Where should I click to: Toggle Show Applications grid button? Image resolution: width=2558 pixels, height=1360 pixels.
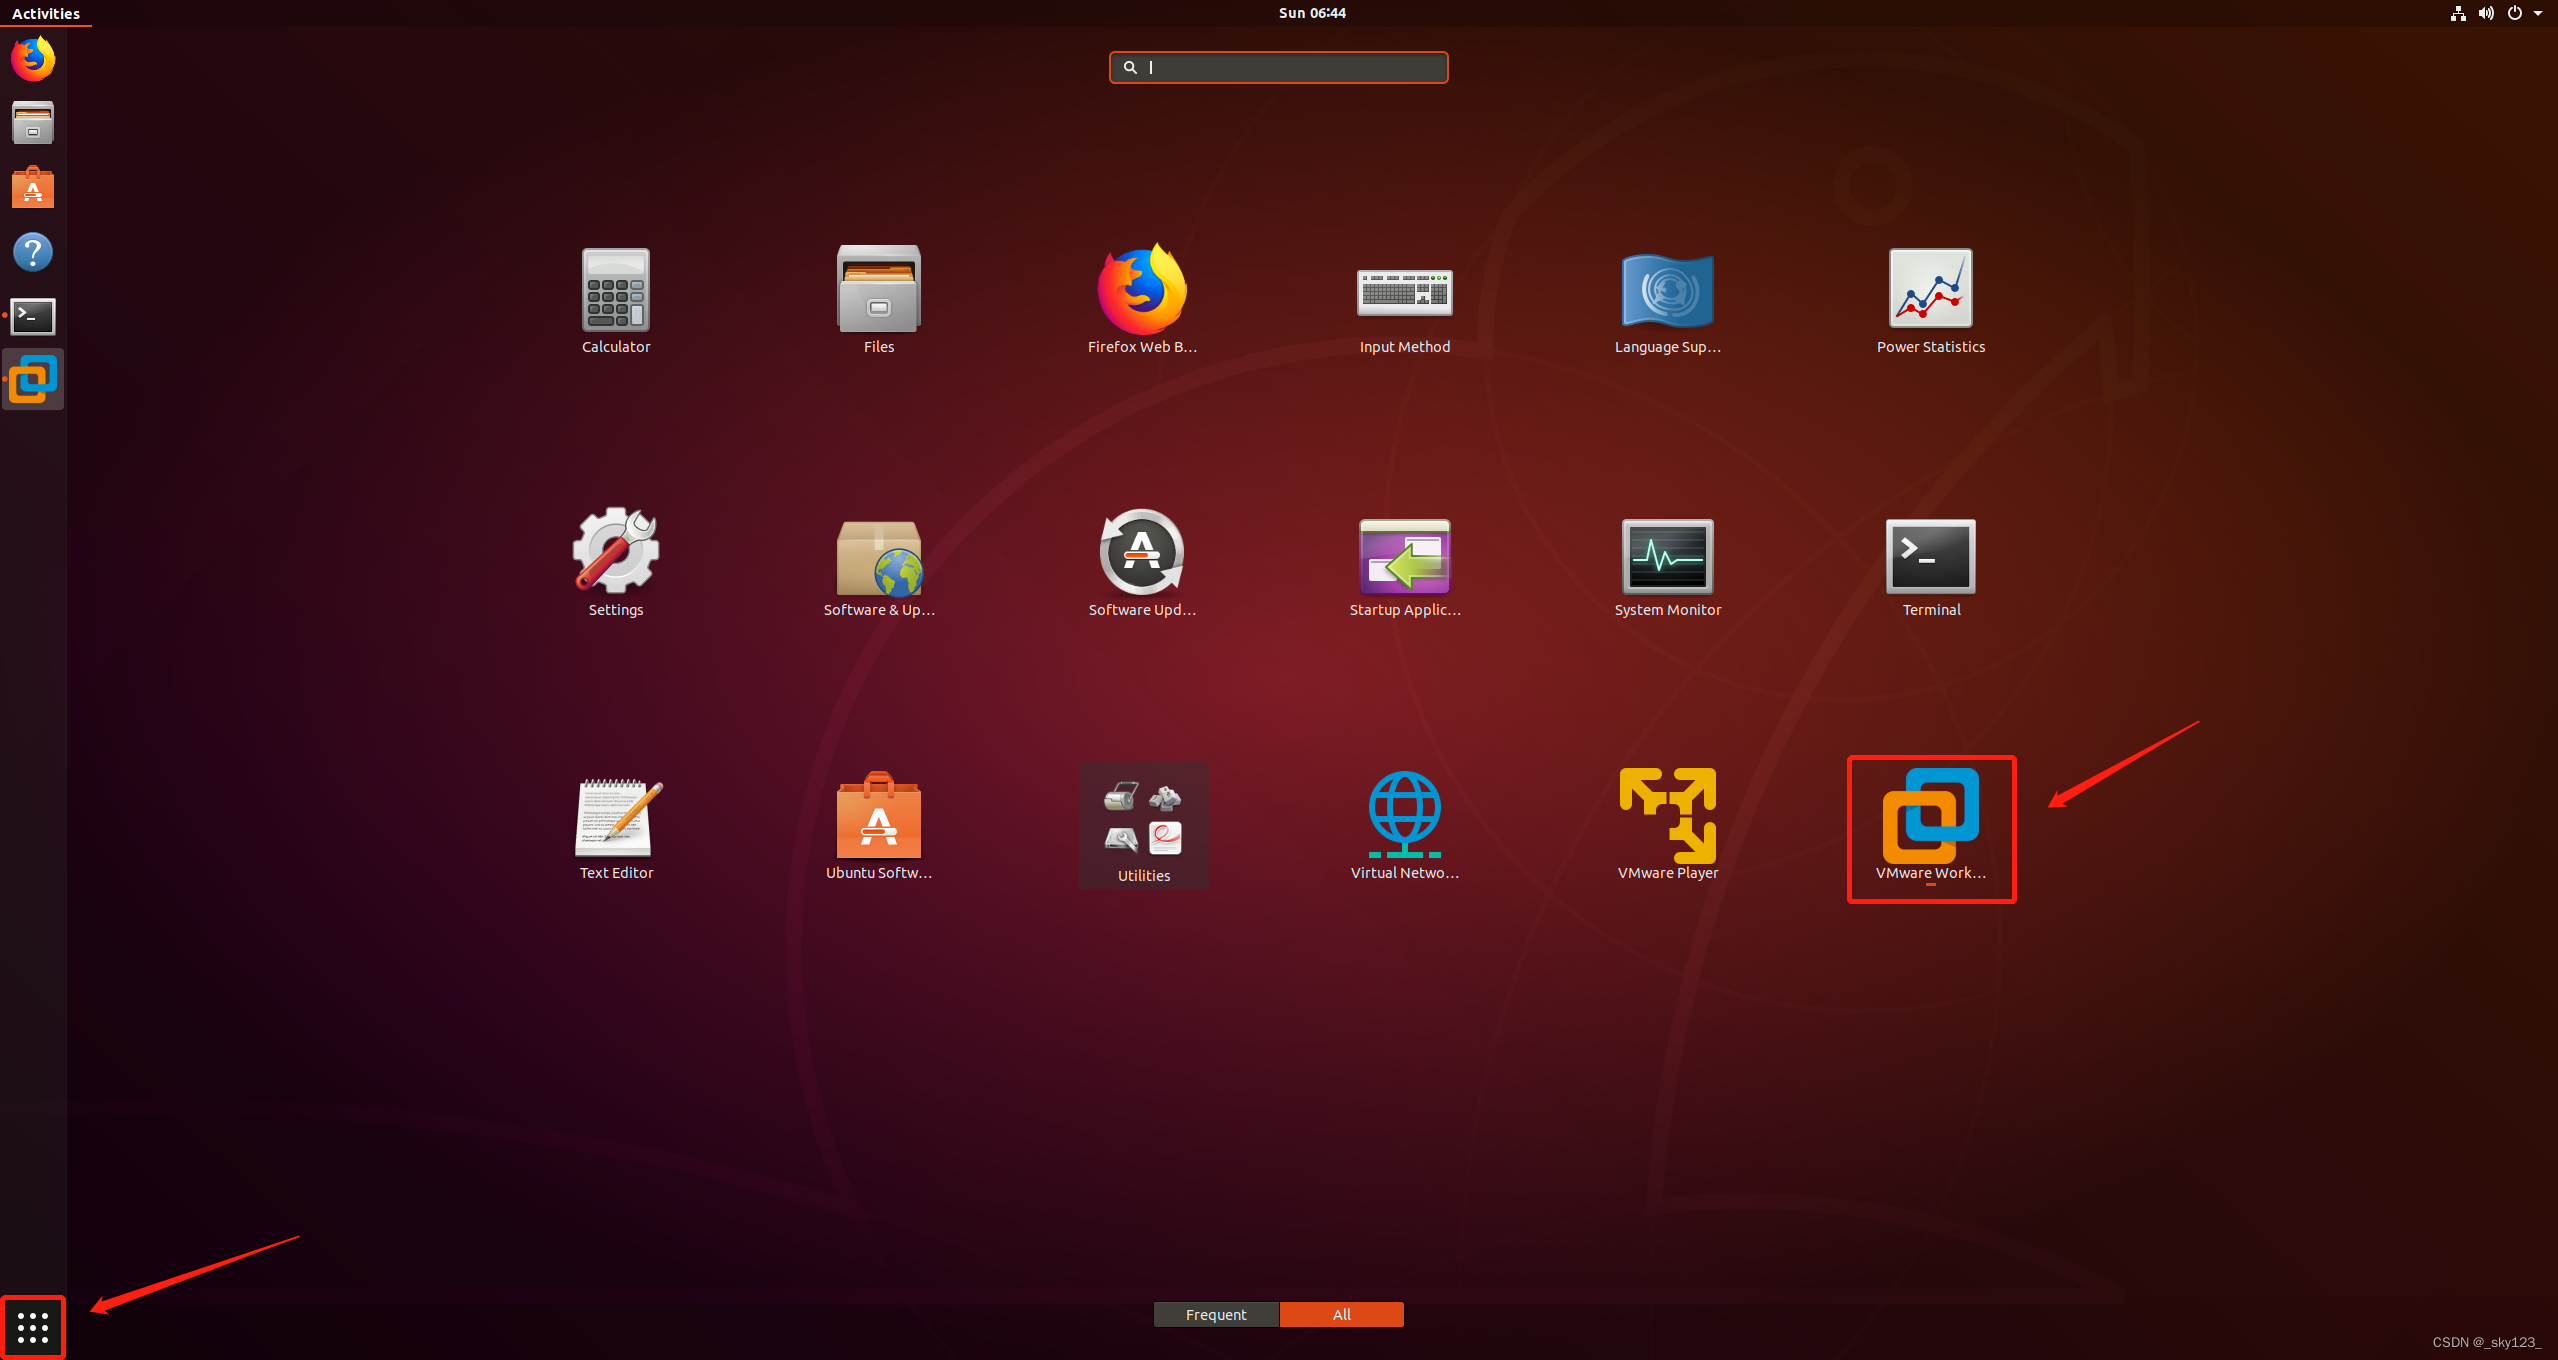coord(33,1327)
